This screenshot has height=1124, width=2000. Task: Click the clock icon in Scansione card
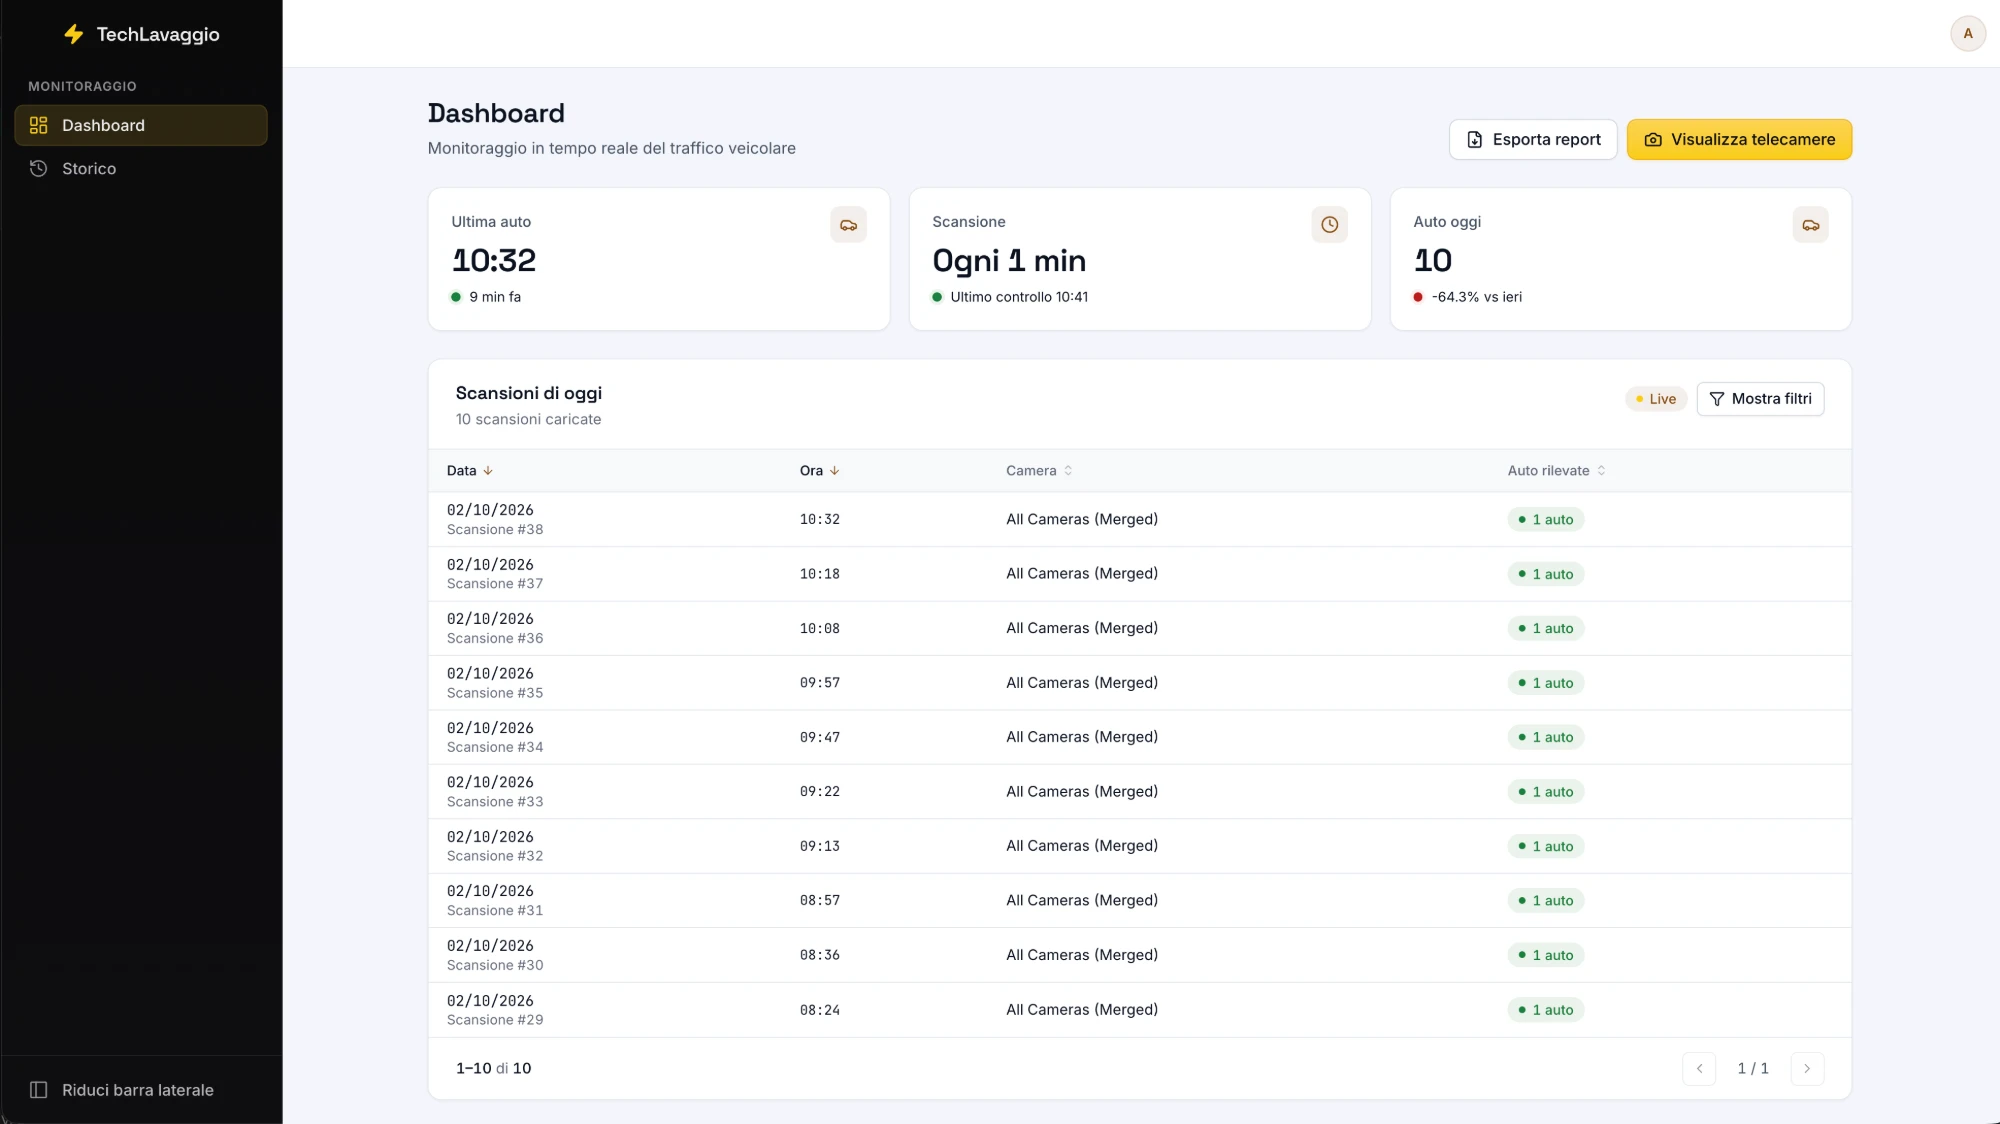[x=1329, y=225]
